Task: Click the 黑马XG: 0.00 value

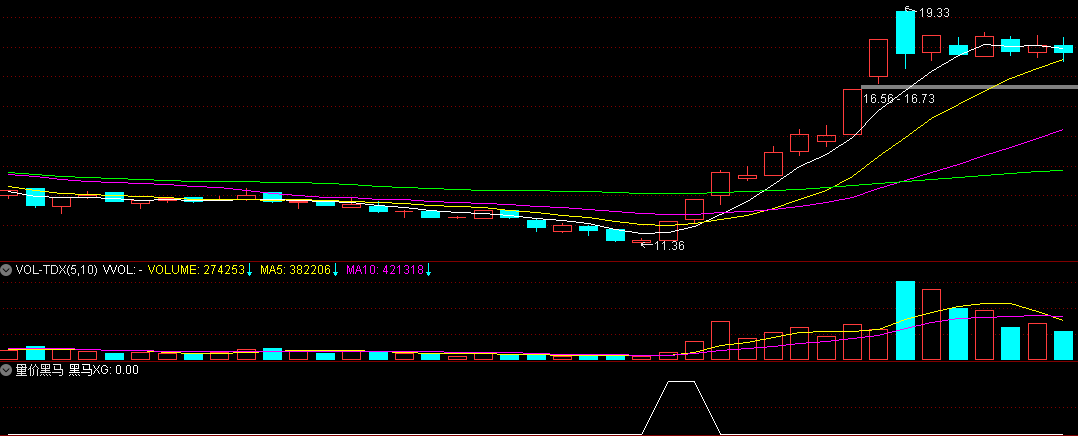Action: click(103, 370)
